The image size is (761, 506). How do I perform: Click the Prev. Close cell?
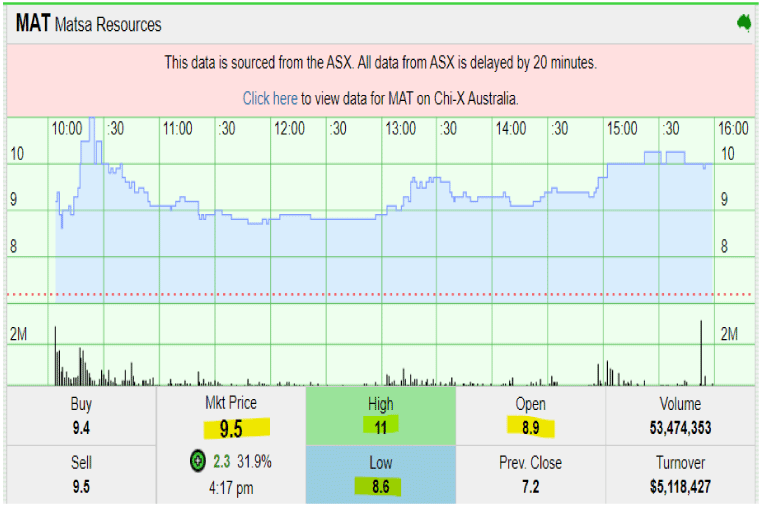[532, 474]
